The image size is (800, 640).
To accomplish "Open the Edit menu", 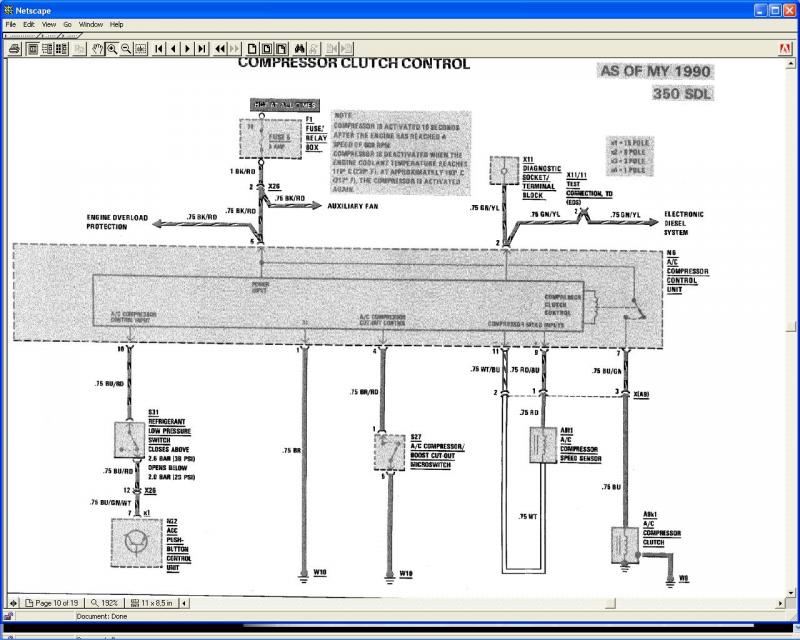I will click(x=29, y=24).
